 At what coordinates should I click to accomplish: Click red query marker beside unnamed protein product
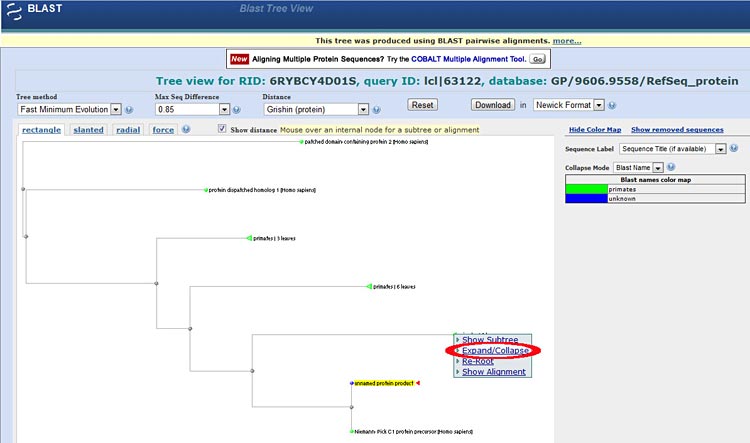point(418,383)
